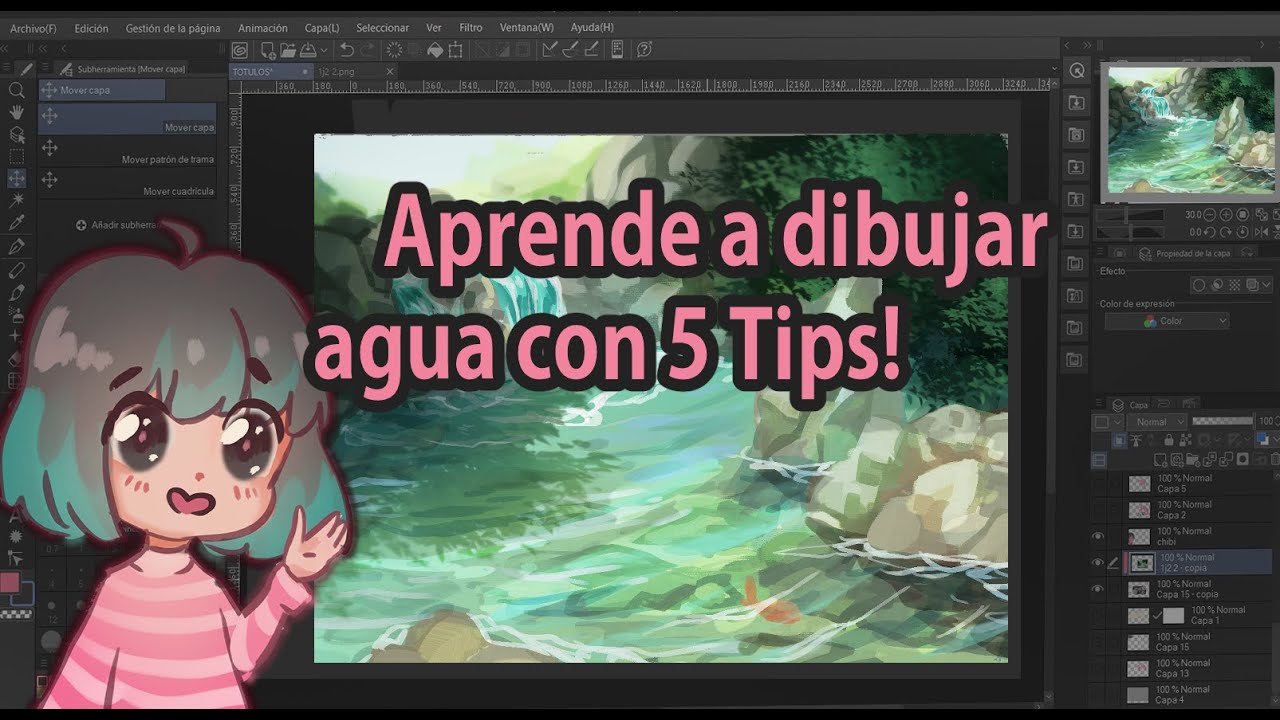Open the Clip Studio launcher icon

pyautogui.click(x=240, y=50)
